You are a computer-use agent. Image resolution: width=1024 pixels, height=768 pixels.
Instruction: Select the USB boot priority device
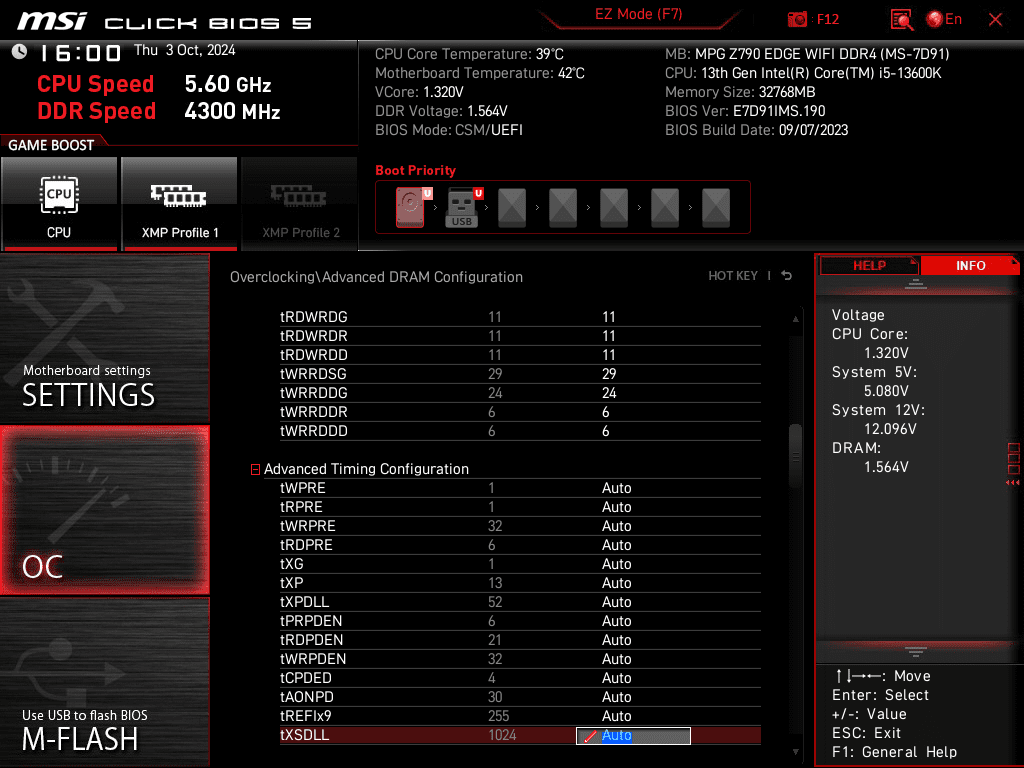tap(462, 207)
